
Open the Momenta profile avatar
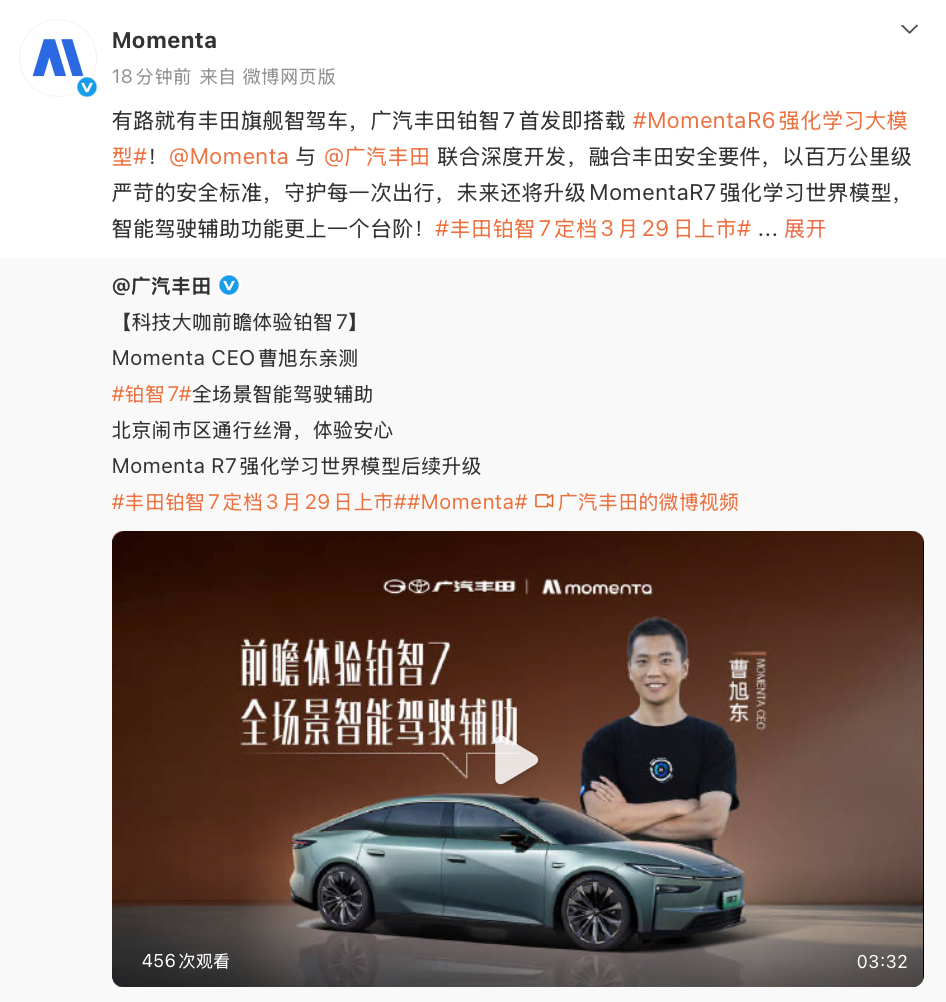pos(58,59)
